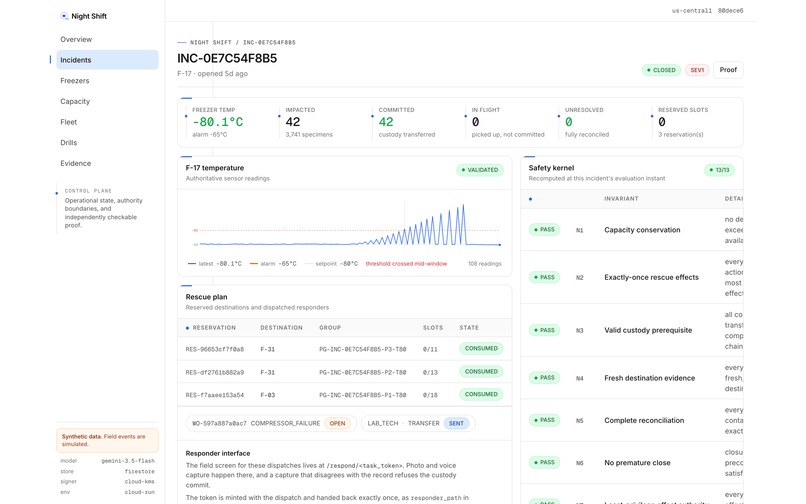806x504 pixels.
Task: Click the us-central1 region label
Action: (x=691, y=10)
